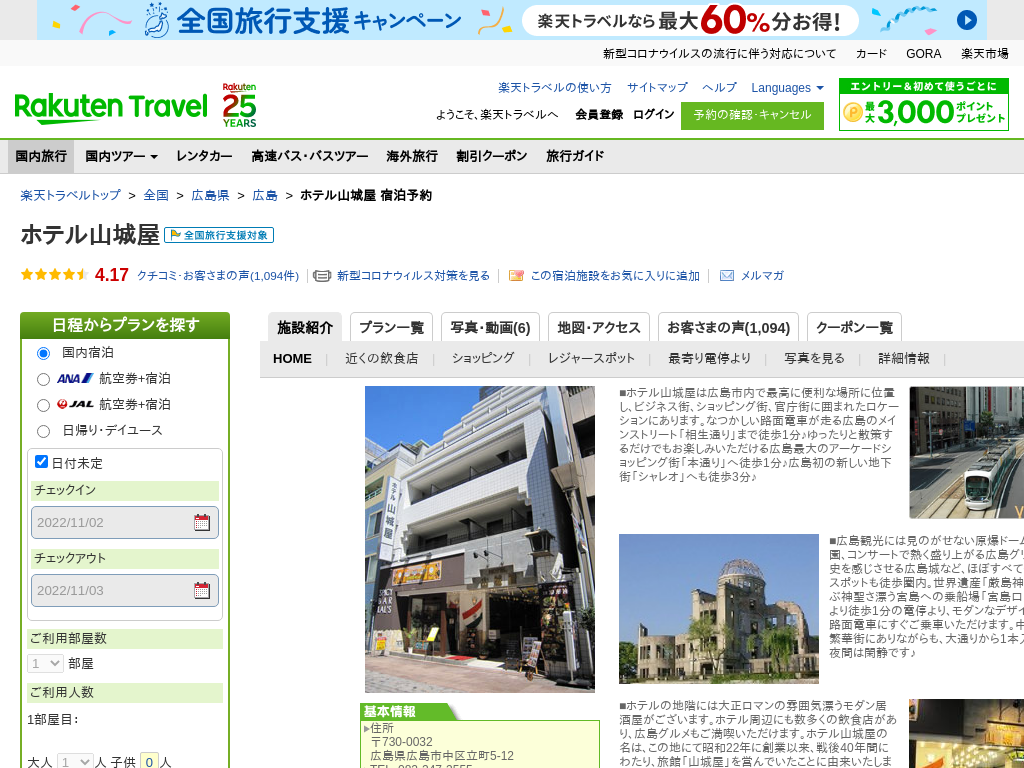Click the mail magazine envelope icon
This screenshot has width=1024, height=768.
[x=726, y=276]
